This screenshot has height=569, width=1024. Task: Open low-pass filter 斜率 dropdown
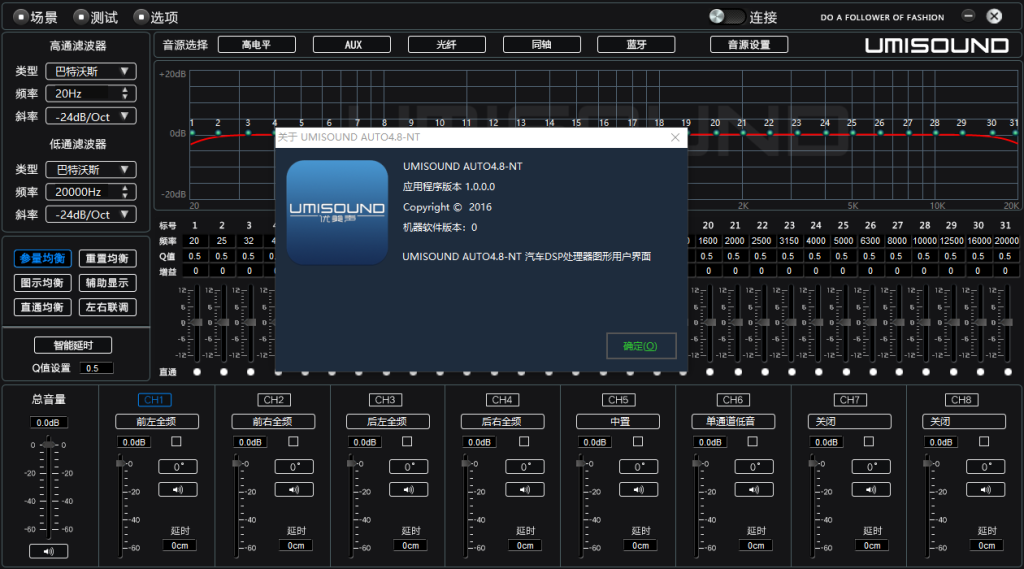(91, 215)
